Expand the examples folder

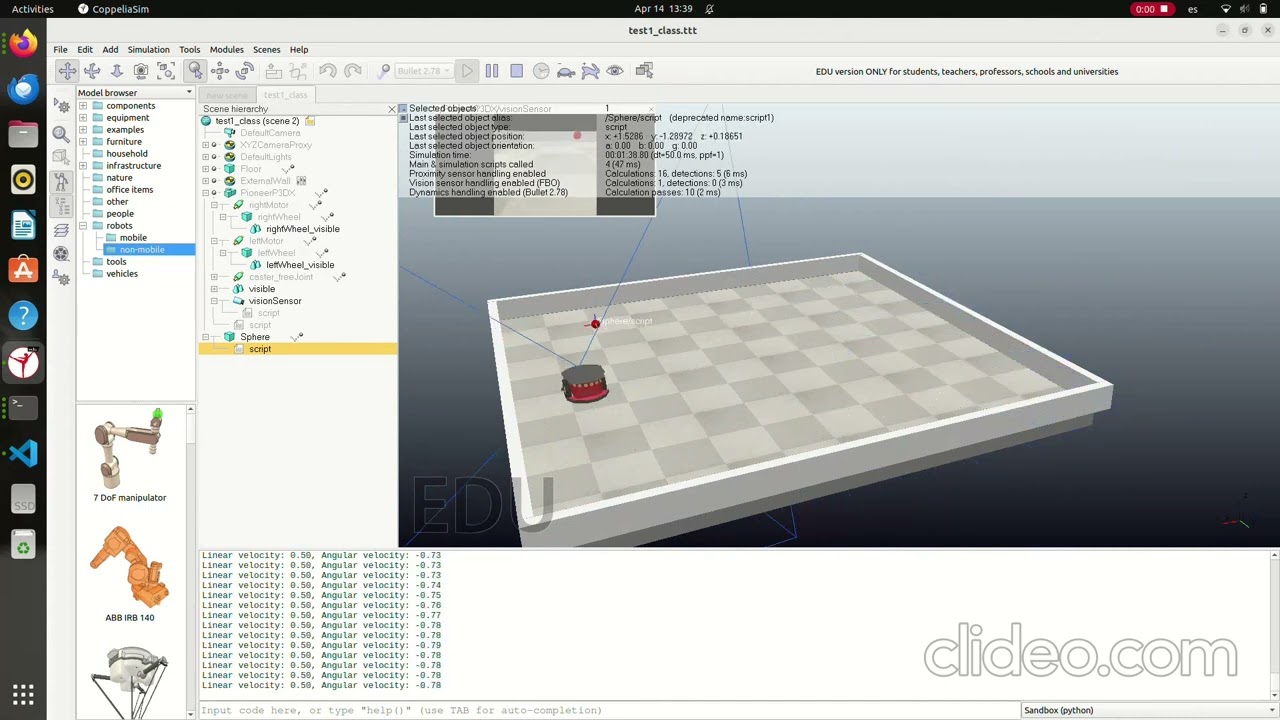click(83, 130)
